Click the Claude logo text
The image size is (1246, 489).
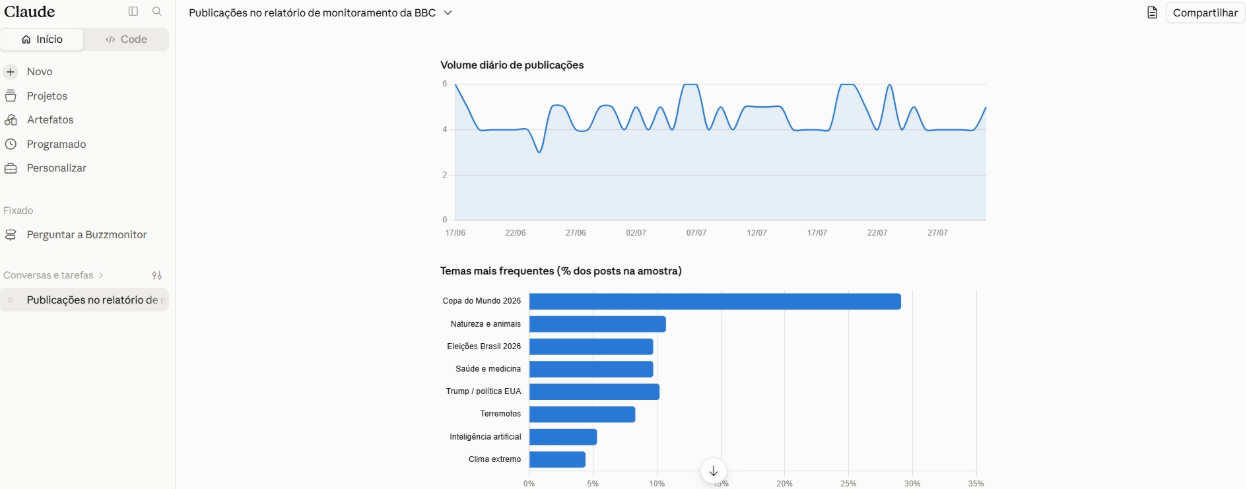pos(30,11)
